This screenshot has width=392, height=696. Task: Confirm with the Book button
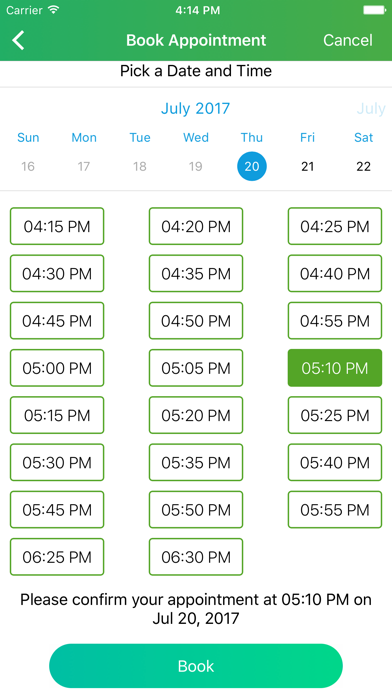click(x=196, y=666)
